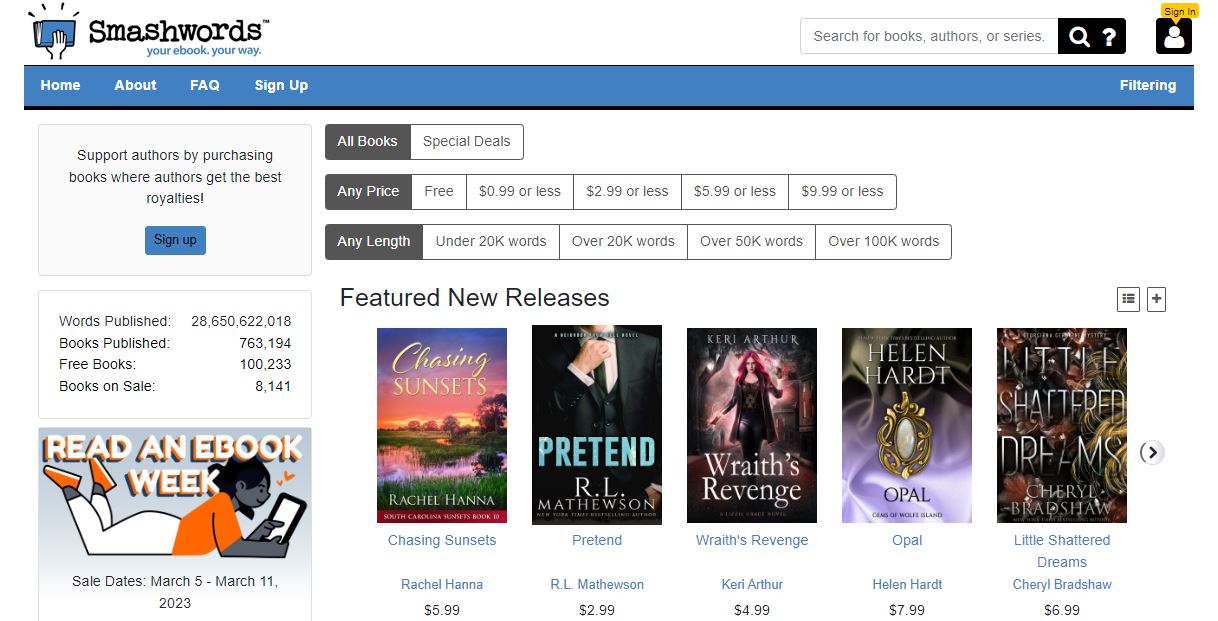Filter length to Over 50K words
Viewport: 1218px width, 621px height.
point(751,242)
